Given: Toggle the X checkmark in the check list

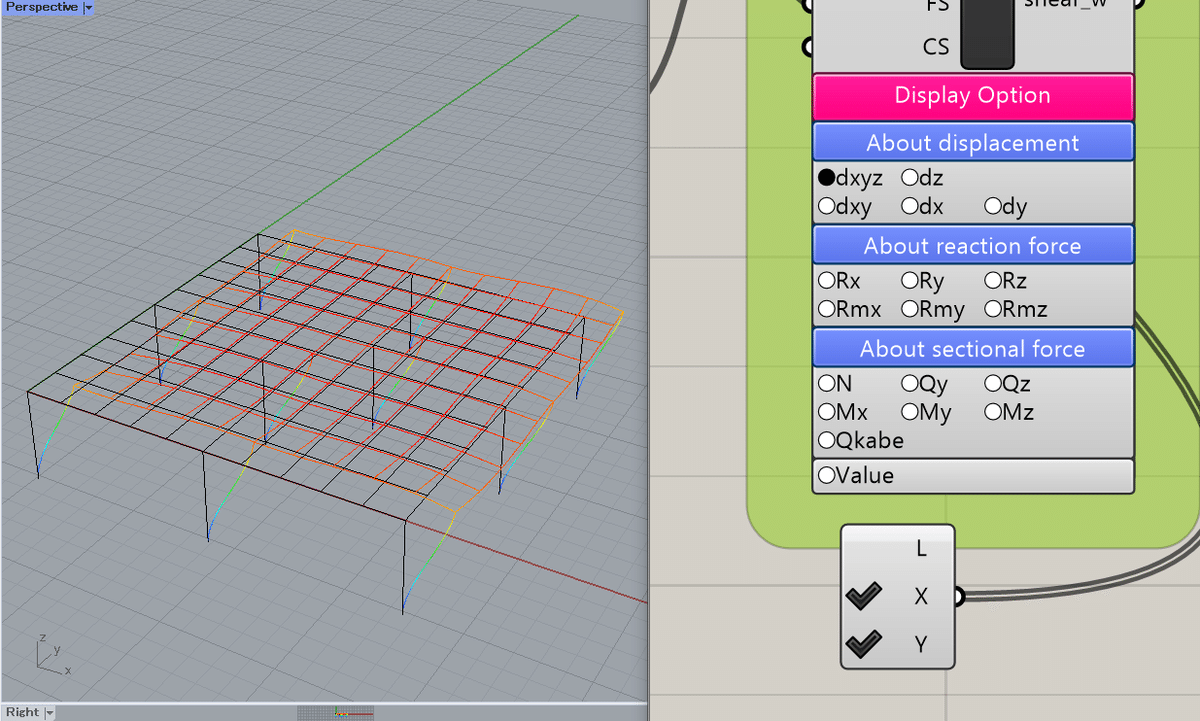Looking at the screenshot, I should point(863,597).
